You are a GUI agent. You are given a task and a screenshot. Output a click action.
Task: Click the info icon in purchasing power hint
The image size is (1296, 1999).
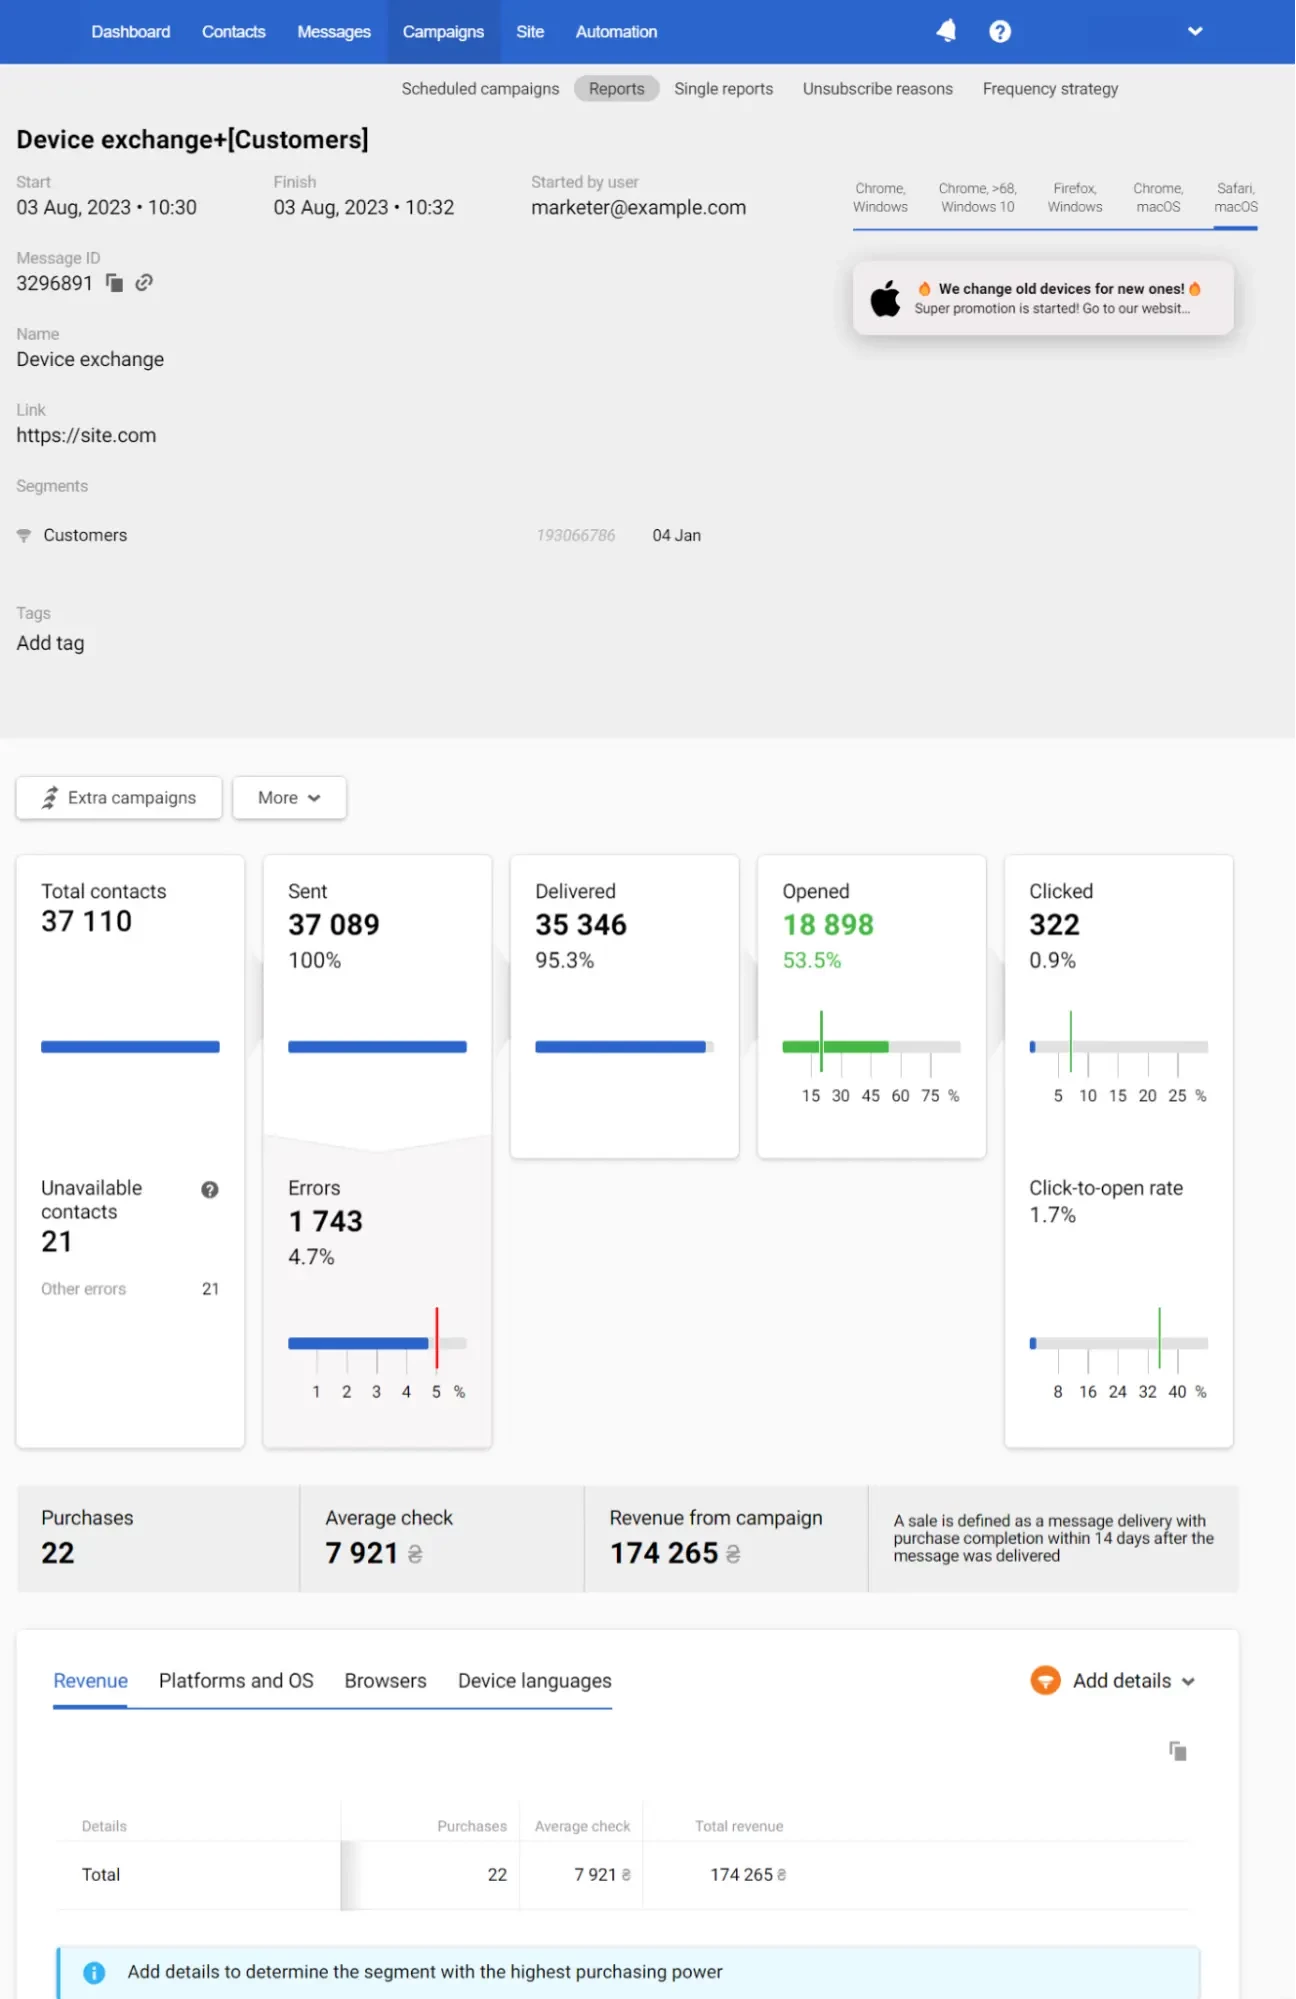pyautogui.click(x=94, y=1973)
